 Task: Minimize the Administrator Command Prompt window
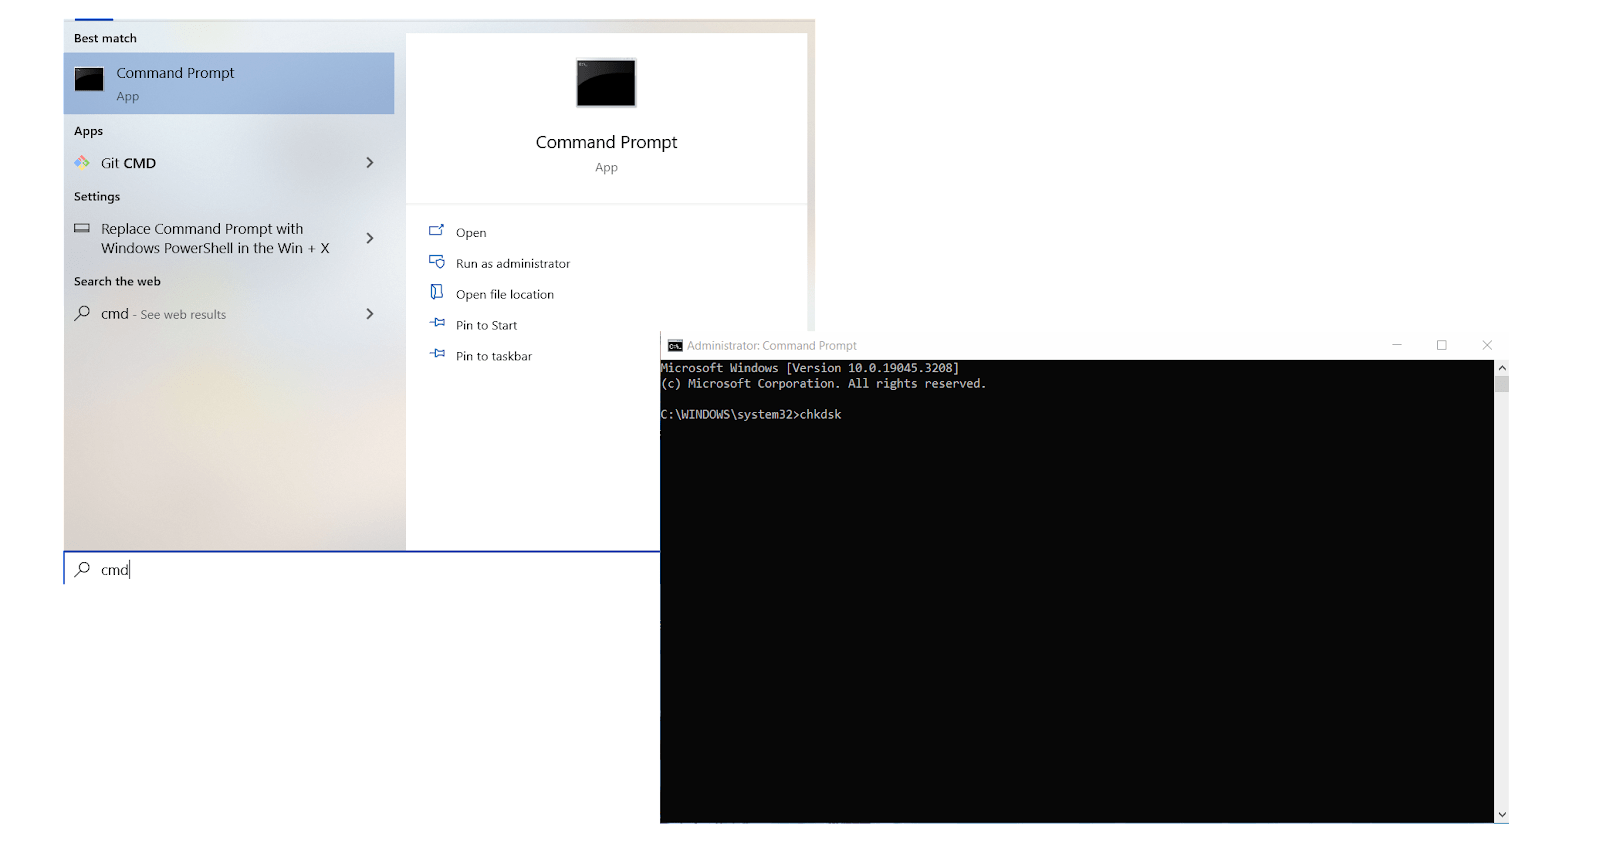click(x=1397, y=345)
